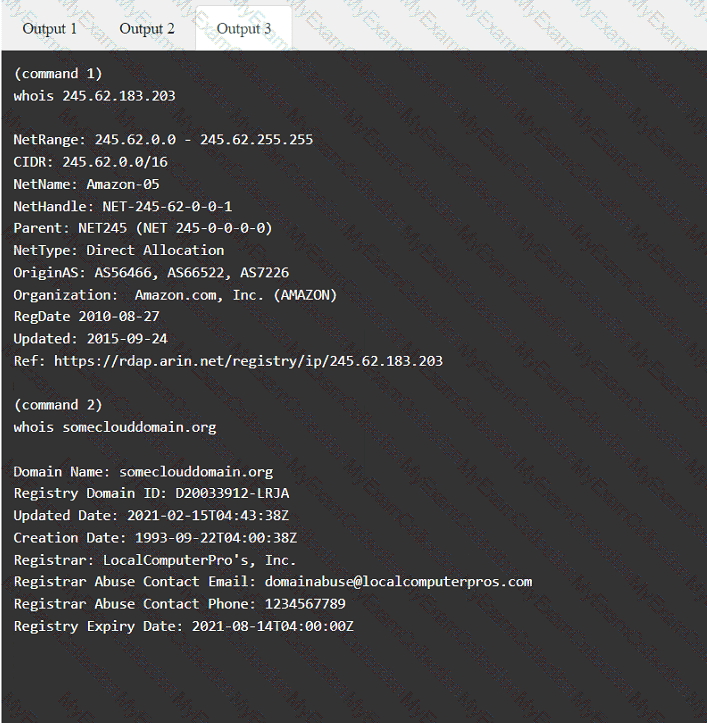Click the NetName Amazon-05 line
707x723 pixels.
pos(86,184)
